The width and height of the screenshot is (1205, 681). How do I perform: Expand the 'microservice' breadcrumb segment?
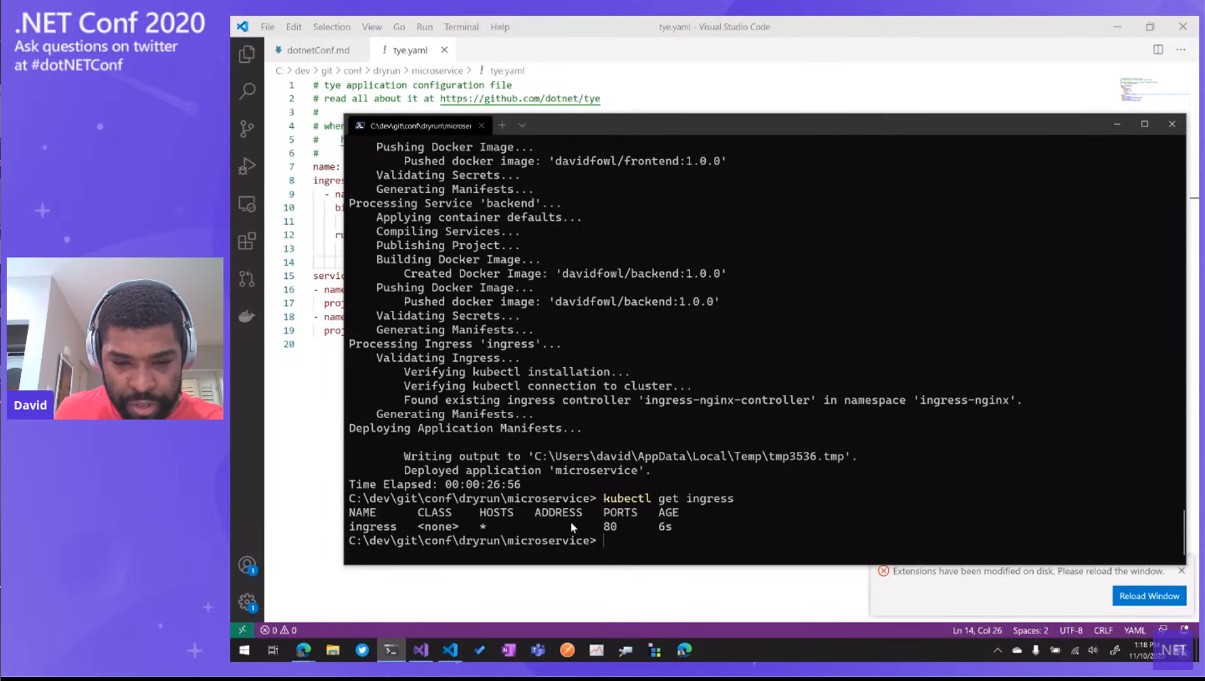click(x=437, y=71)
